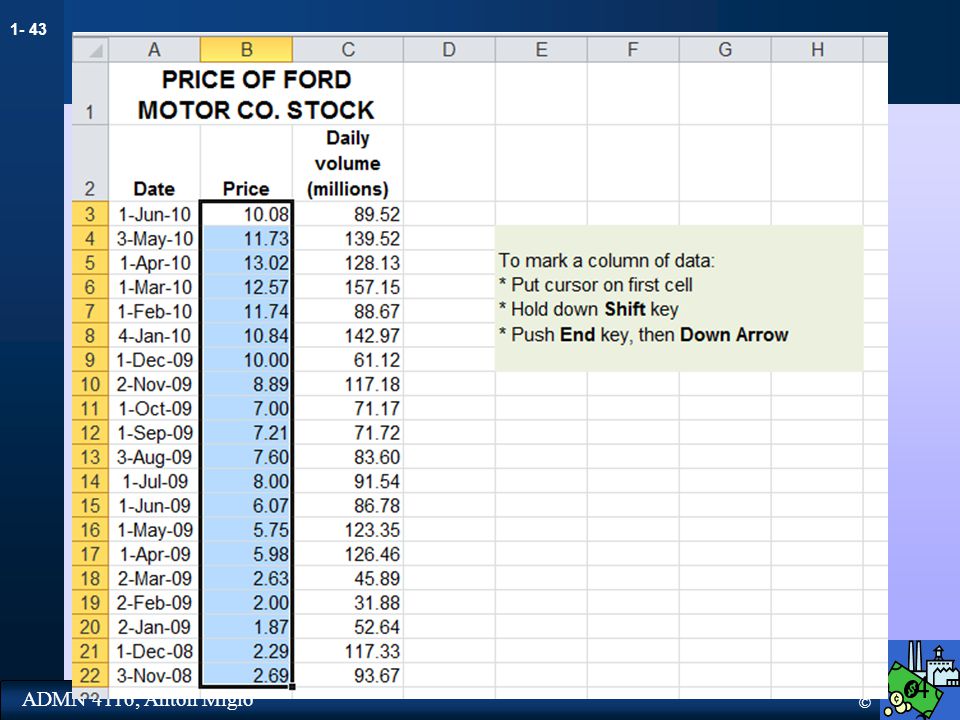Select column D header

[x=449, y=49]
